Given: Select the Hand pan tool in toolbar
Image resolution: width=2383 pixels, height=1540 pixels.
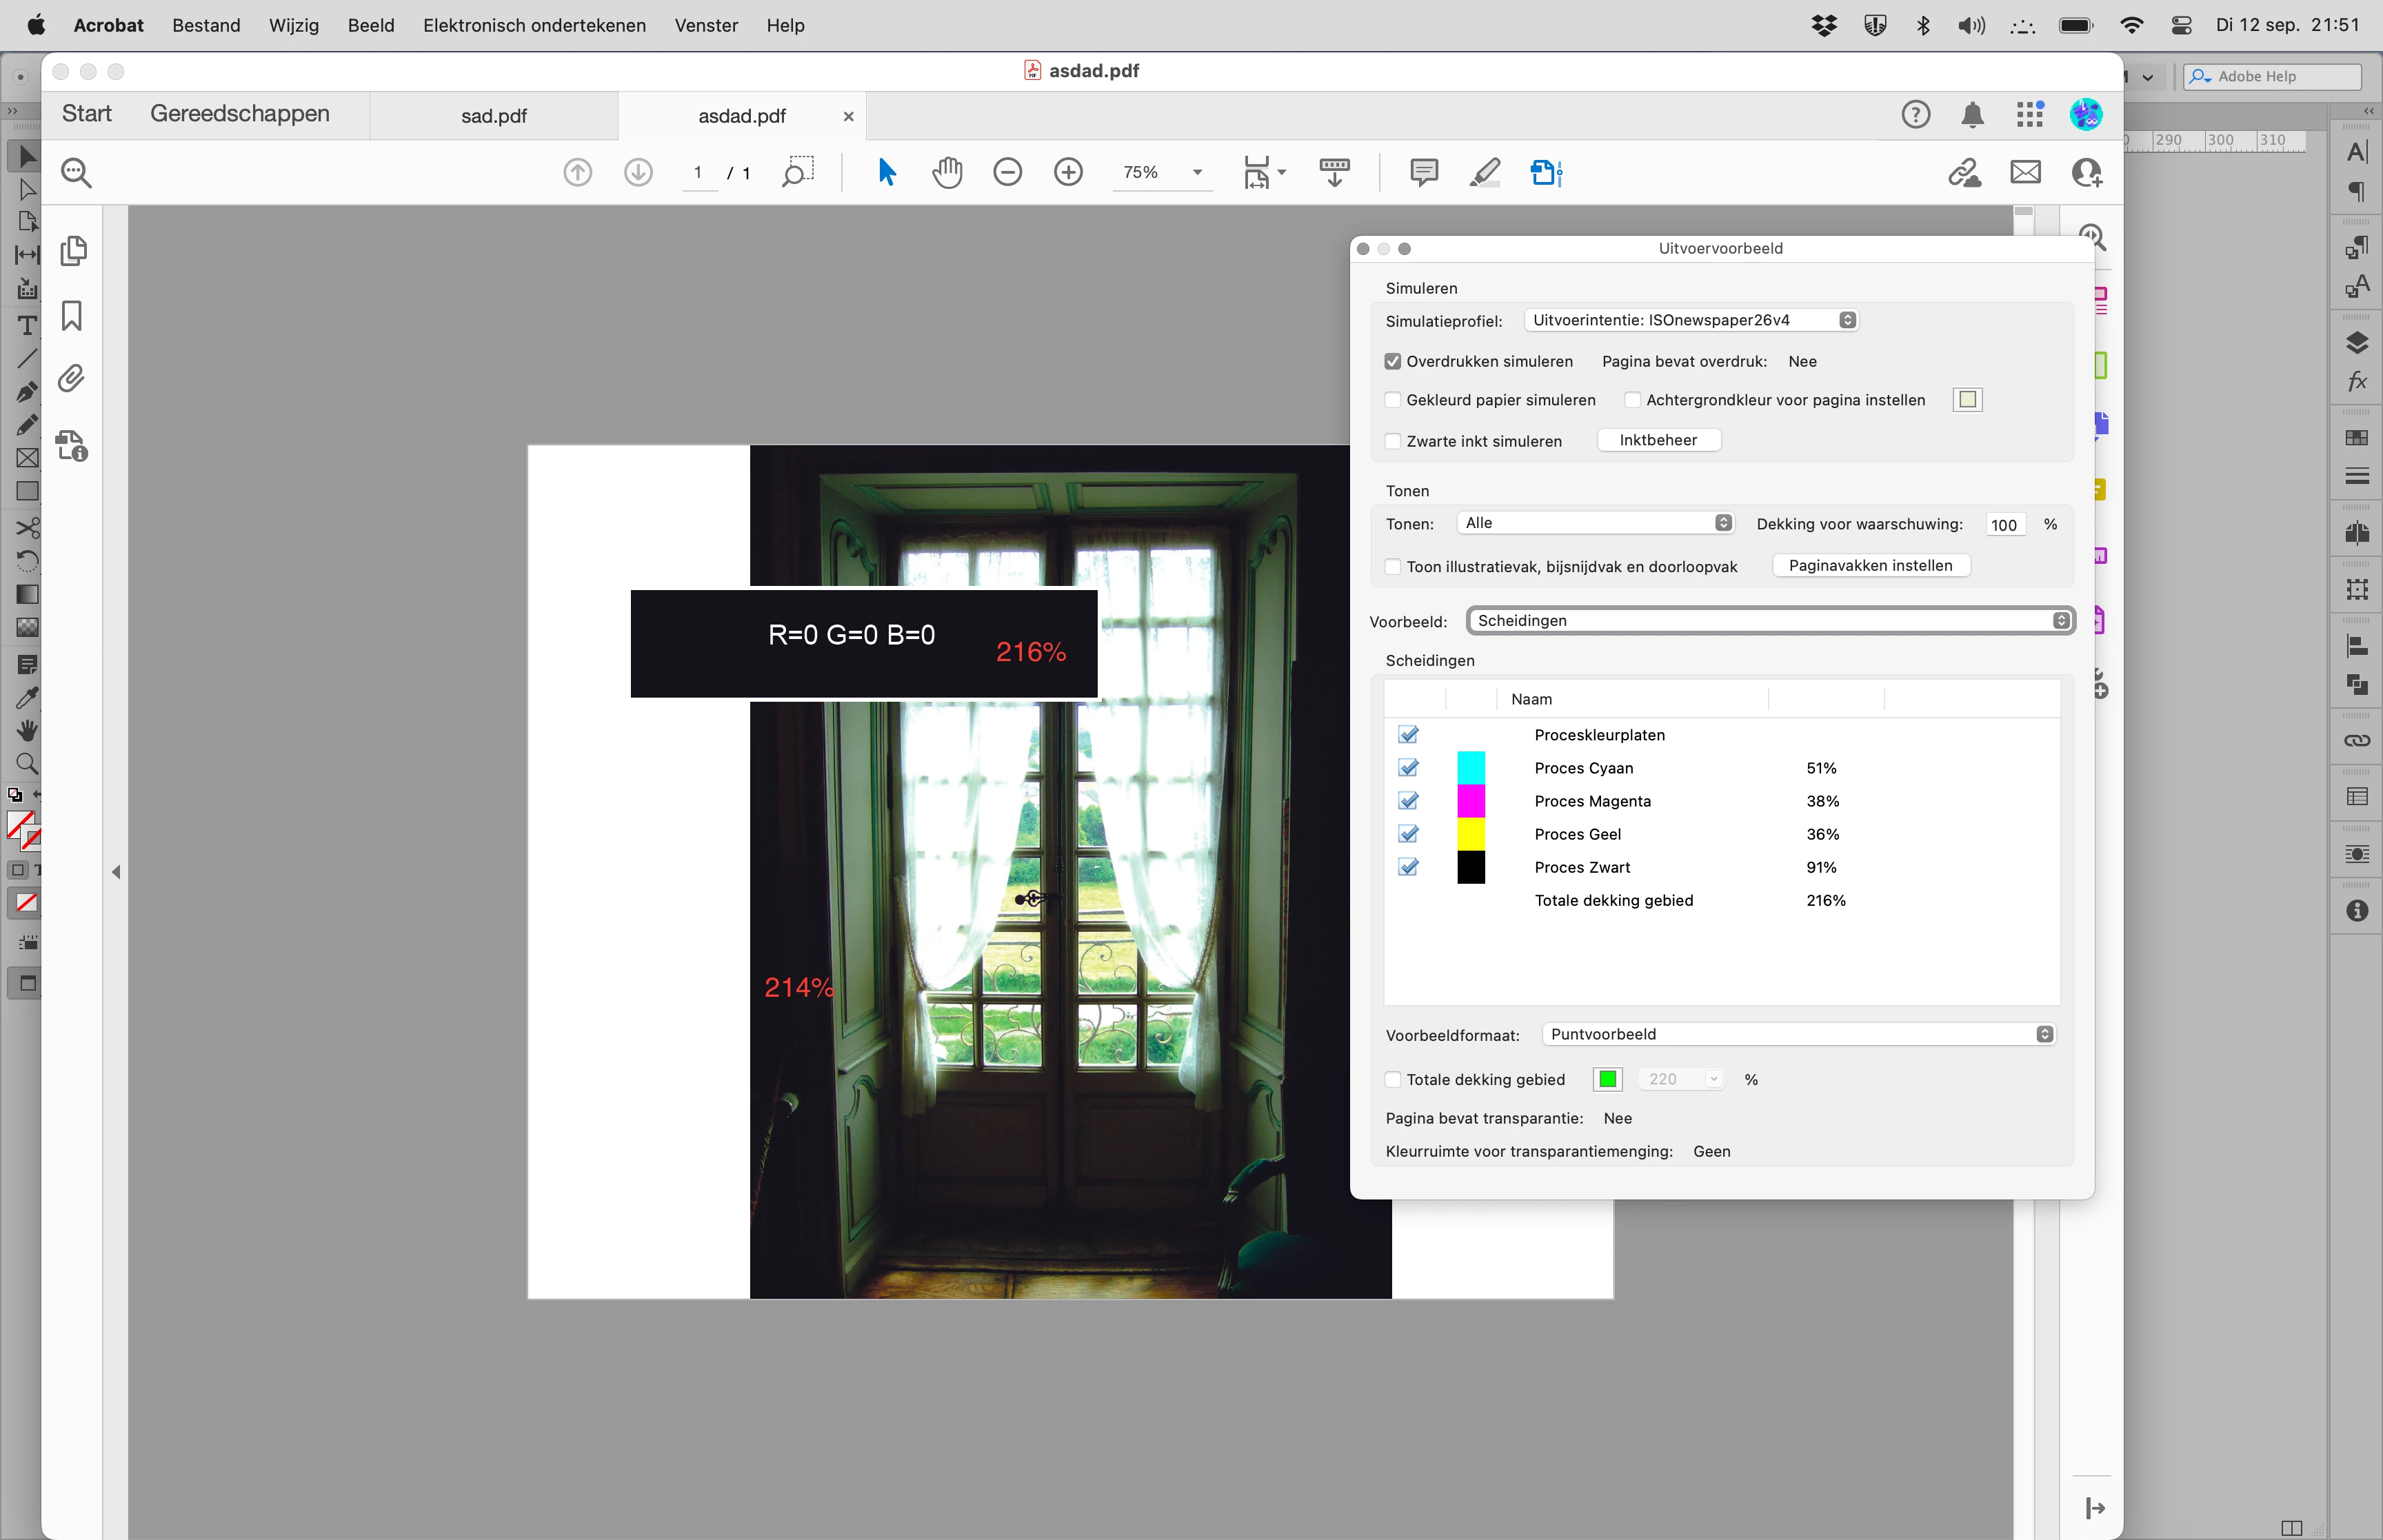Looking at the screenshot, I should click(x=946, y=173).
